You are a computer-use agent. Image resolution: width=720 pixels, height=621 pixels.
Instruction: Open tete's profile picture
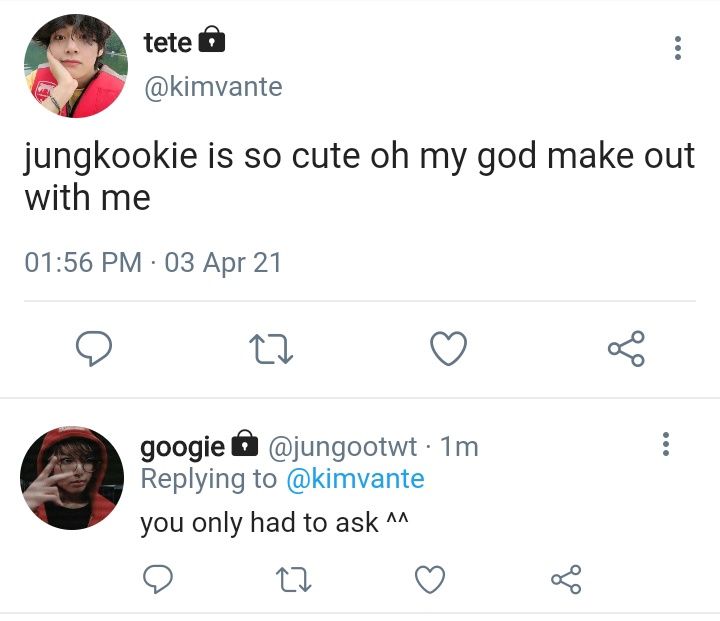76,66
